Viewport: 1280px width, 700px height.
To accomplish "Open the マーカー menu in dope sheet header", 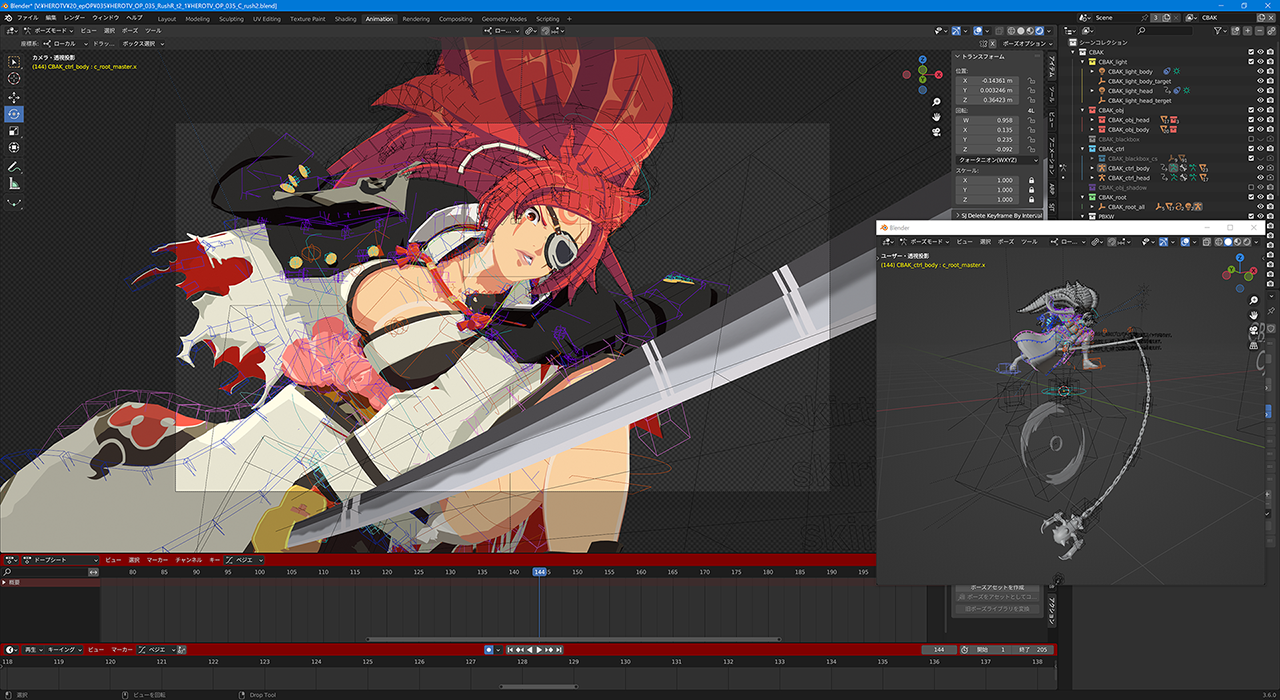I will (157, 560).
